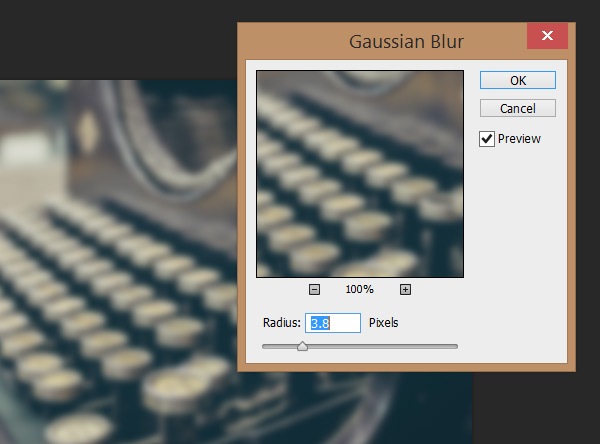Click the middle of the Radius slider track
Screen dimensions: 600x444
(x=360, y=346)
